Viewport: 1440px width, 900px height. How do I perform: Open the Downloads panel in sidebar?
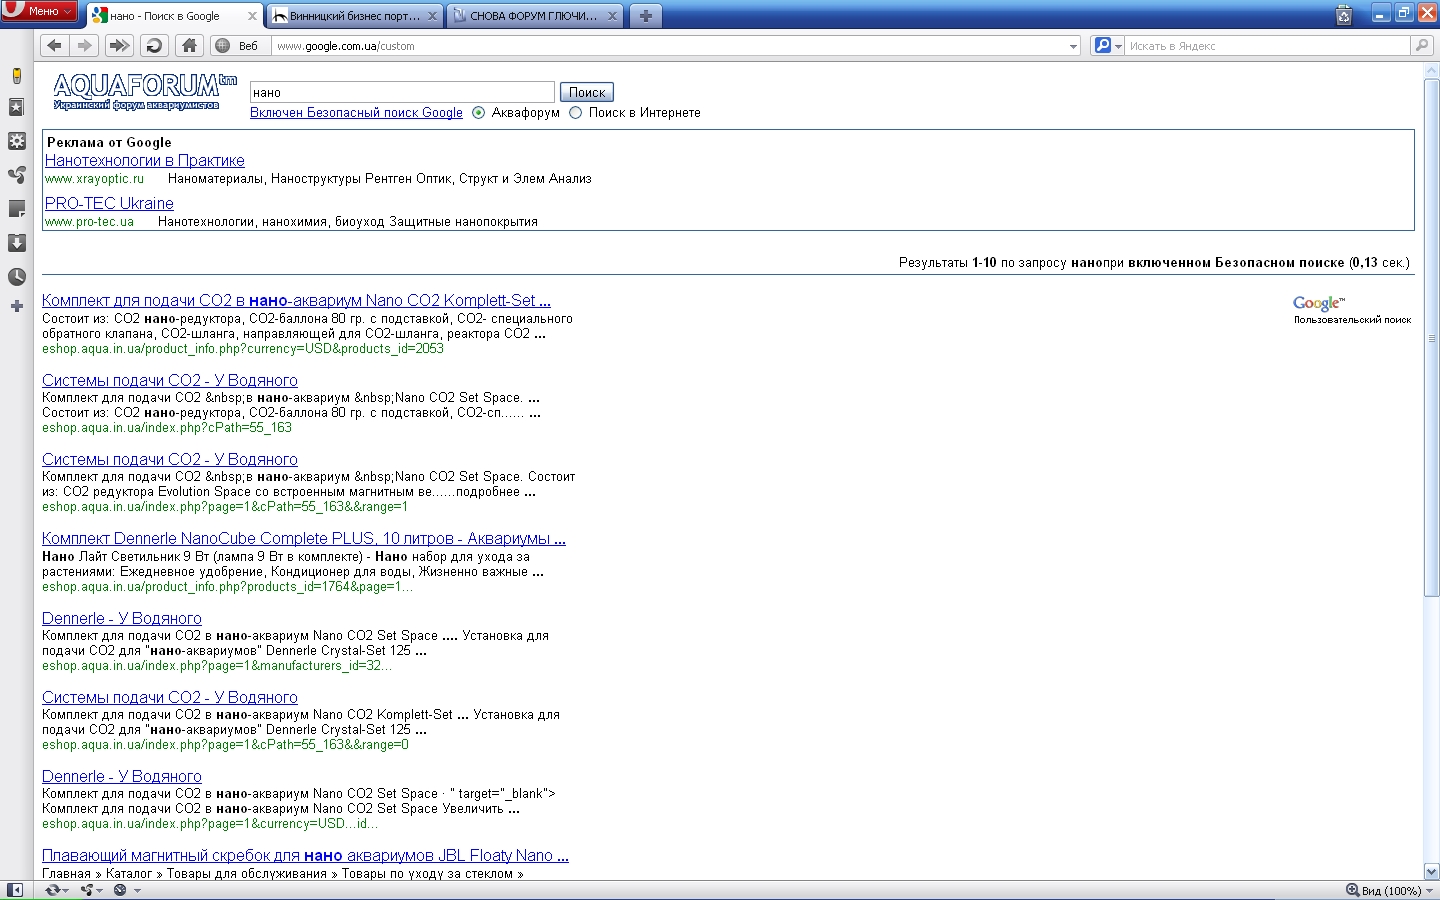(x=16, y=243)
